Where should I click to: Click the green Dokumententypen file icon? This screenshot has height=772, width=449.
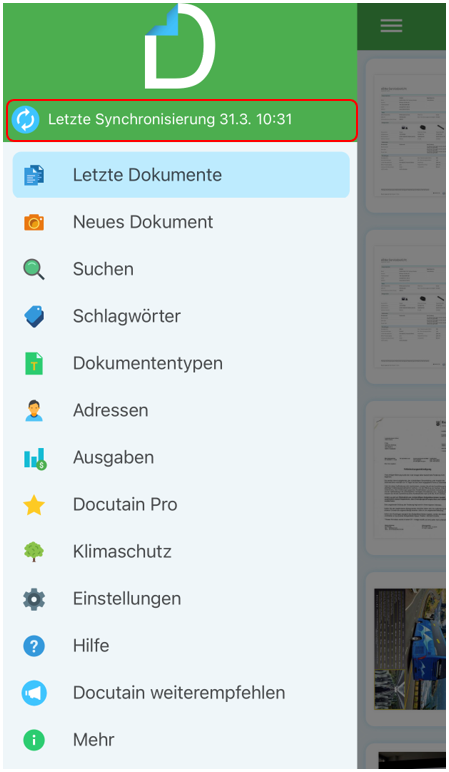tap(34, 363)
